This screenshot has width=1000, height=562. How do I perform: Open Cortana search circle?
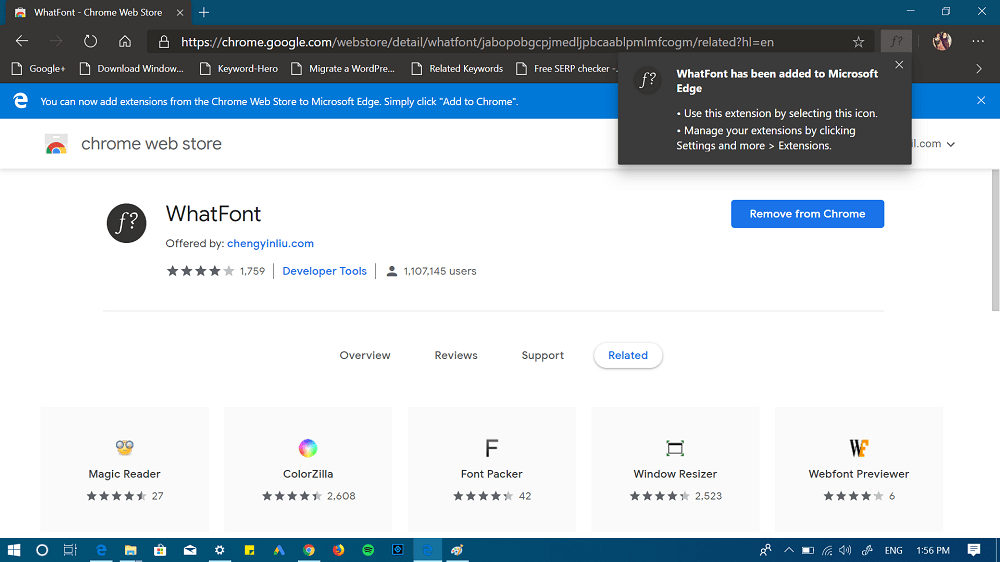41,550
